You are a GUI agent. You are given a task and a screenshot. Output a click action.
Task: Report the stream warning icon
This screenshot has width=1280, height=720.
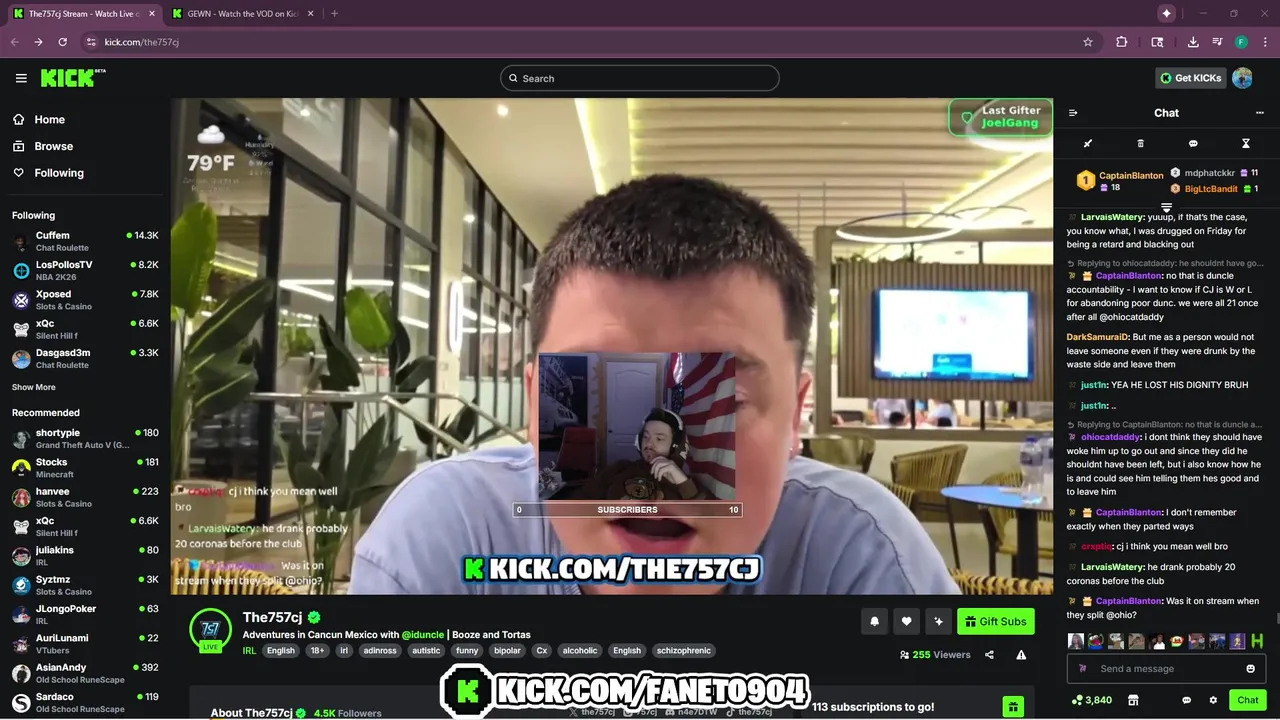pyautogui.click(x=1021, y=655)
